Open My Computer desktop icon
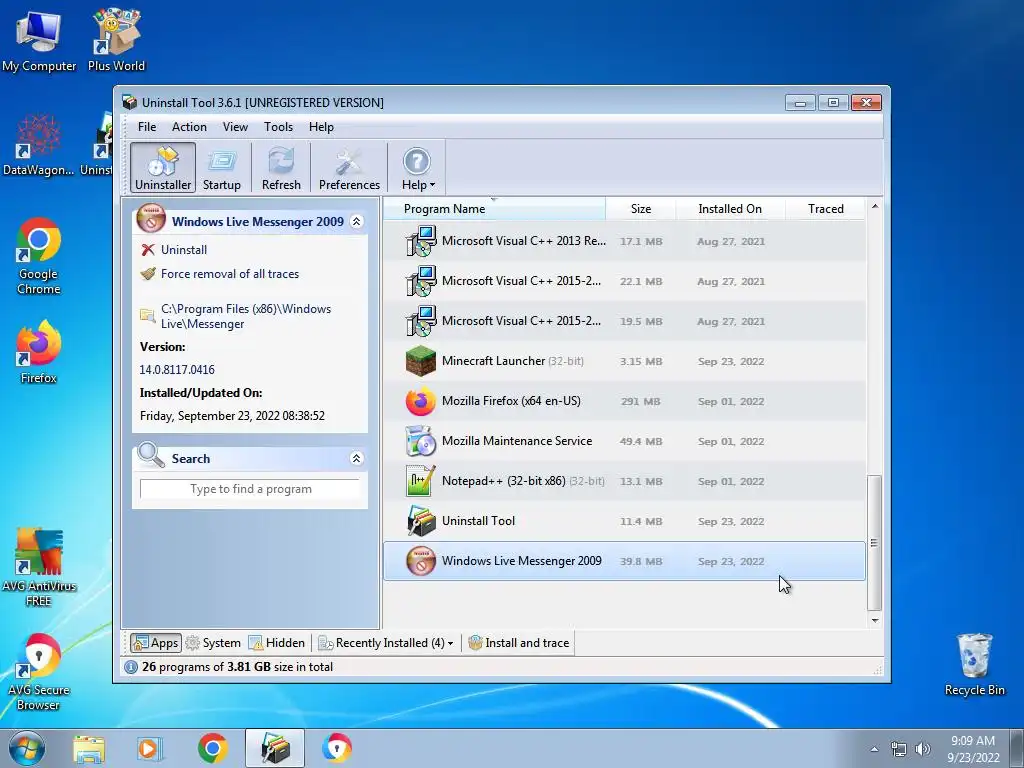The width and height of the screenshot is (1024, 768). point(39,41)
